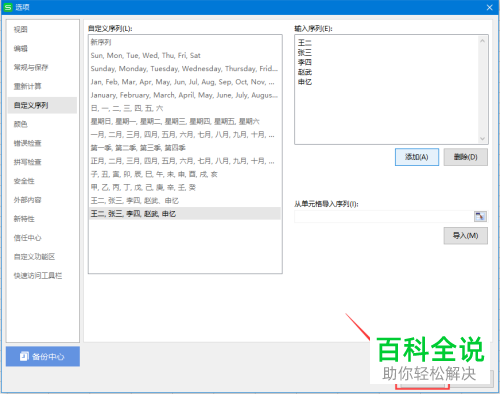
Task: Click the down arrow of 输入序列 scrollbar
Action: pyautogui.click(x=482, y=139)
